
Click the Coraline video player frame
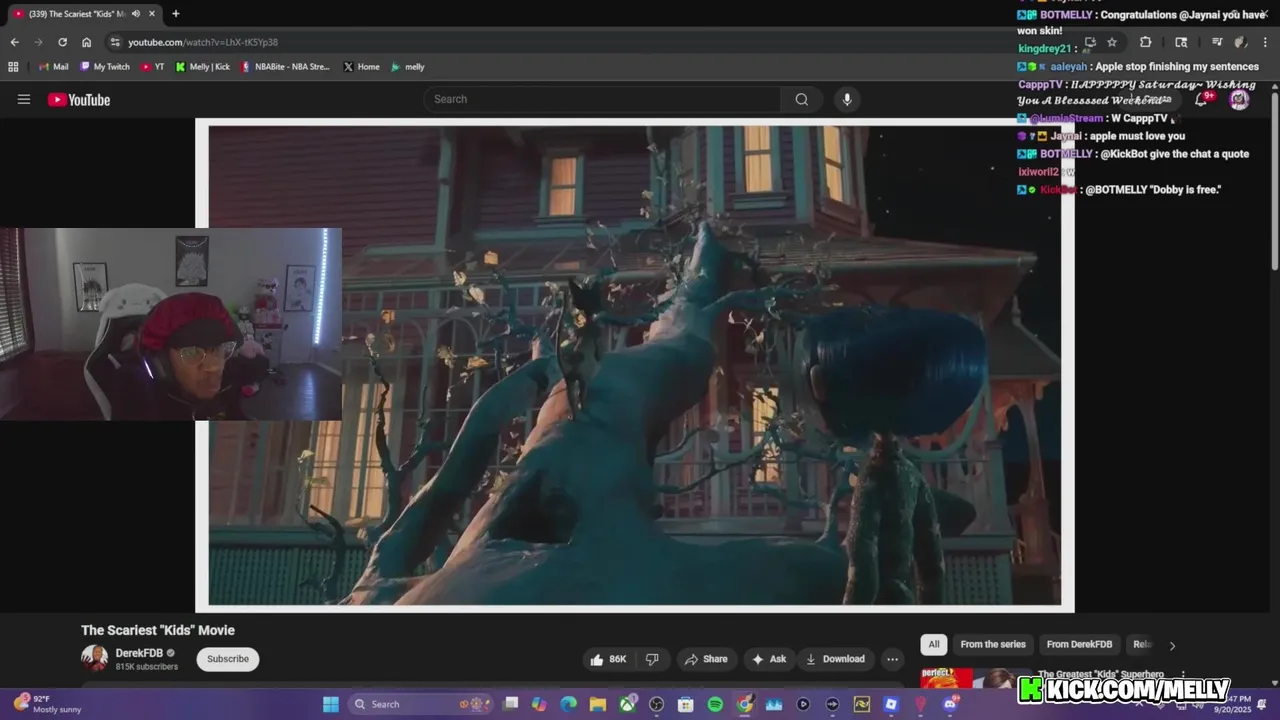[x=634, y=365]
